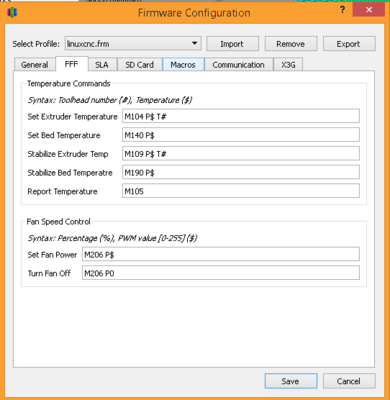Switch to the X3G tab
This screenshot has width=390, height=400.
(288, 65)
